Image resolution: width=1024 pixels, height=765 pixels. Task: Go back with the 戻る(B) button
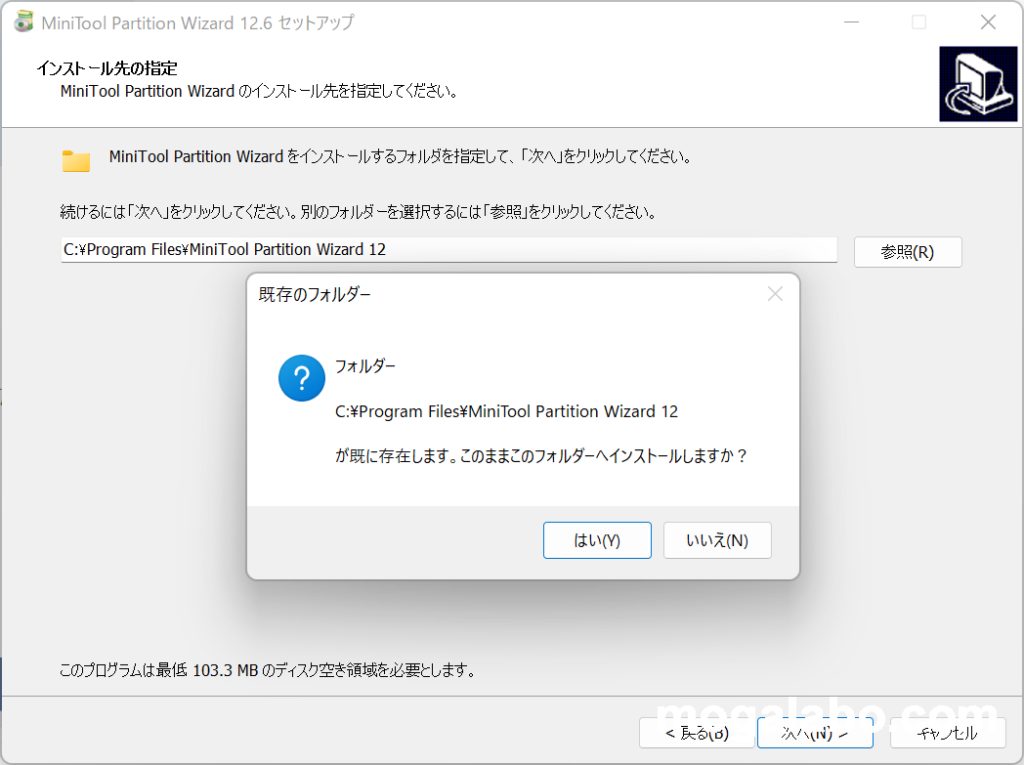tap(697, 733)
